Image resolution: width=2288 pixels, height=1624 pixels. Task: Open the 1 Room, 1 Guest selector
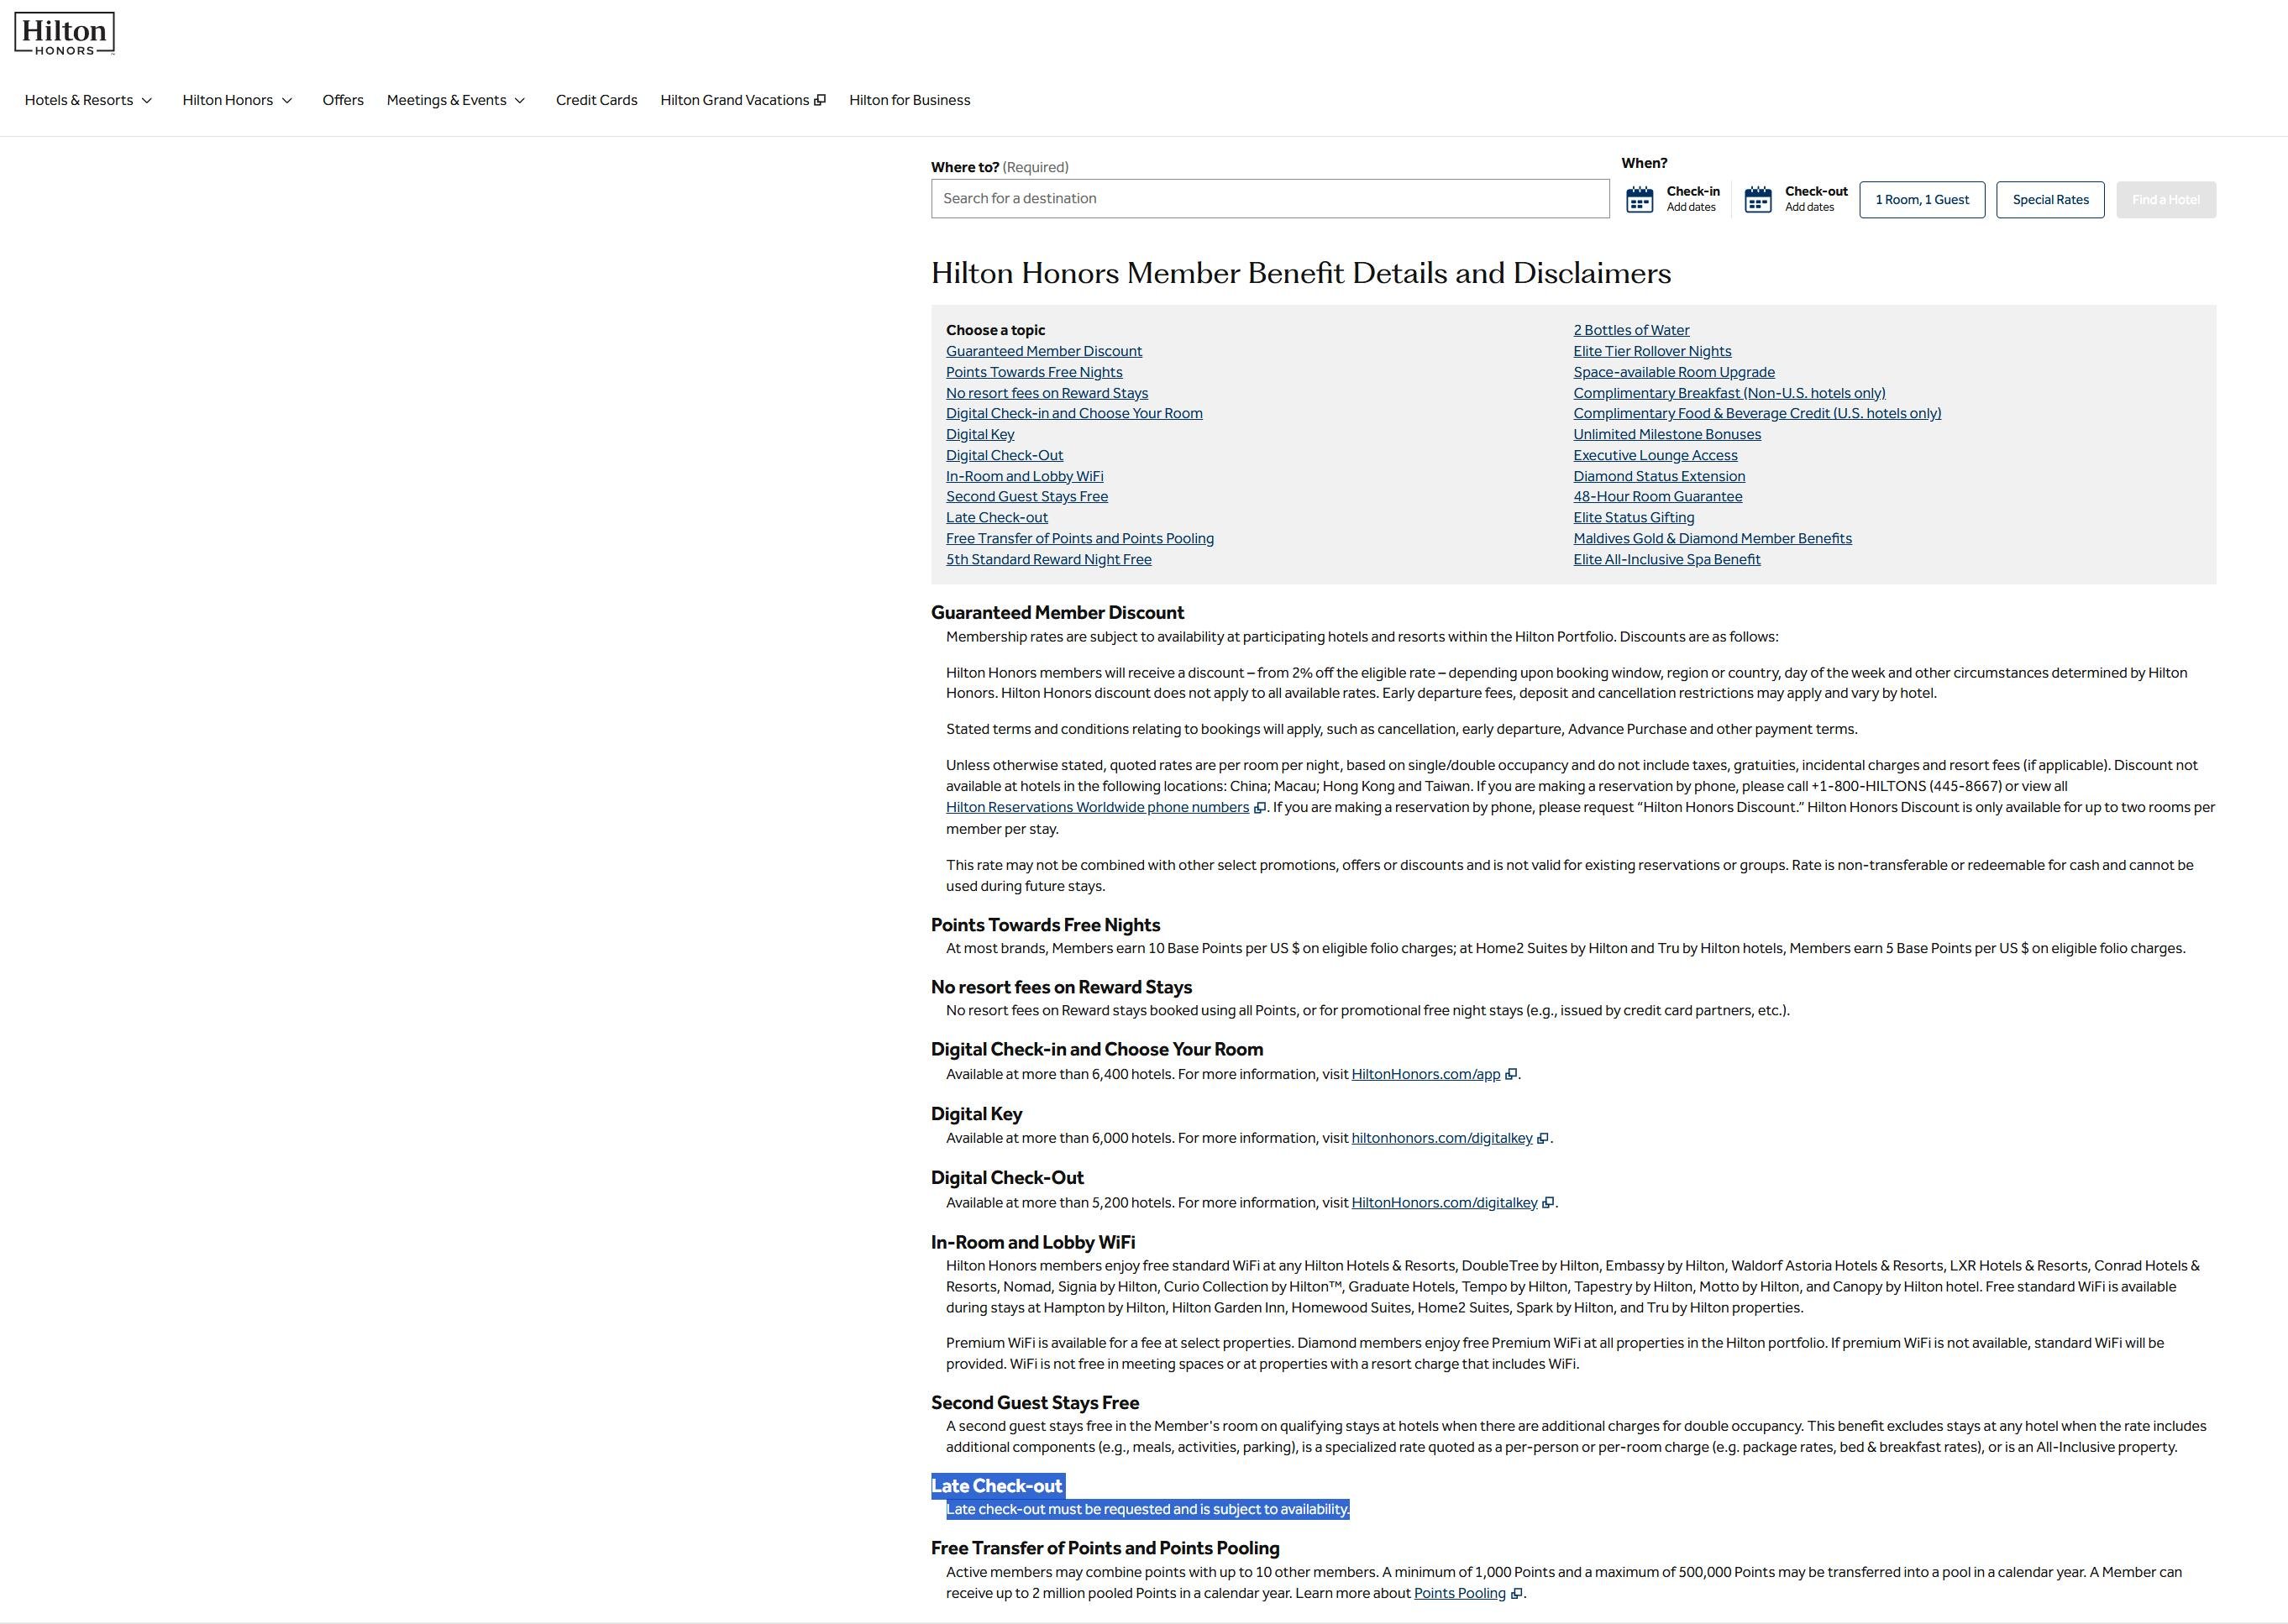1922,200
